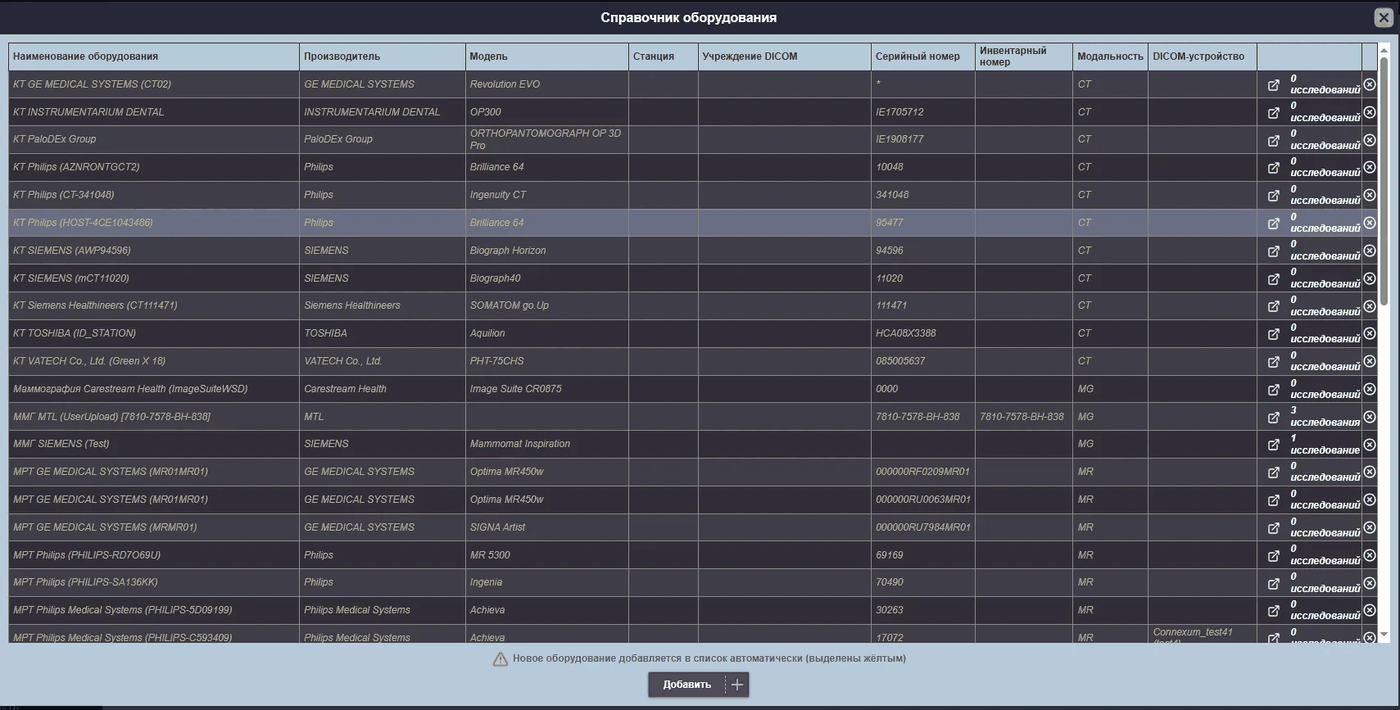Delete the Маммография Carestream Health row
Viewport: 1400px width, 710px height.
coord(1369,389)
